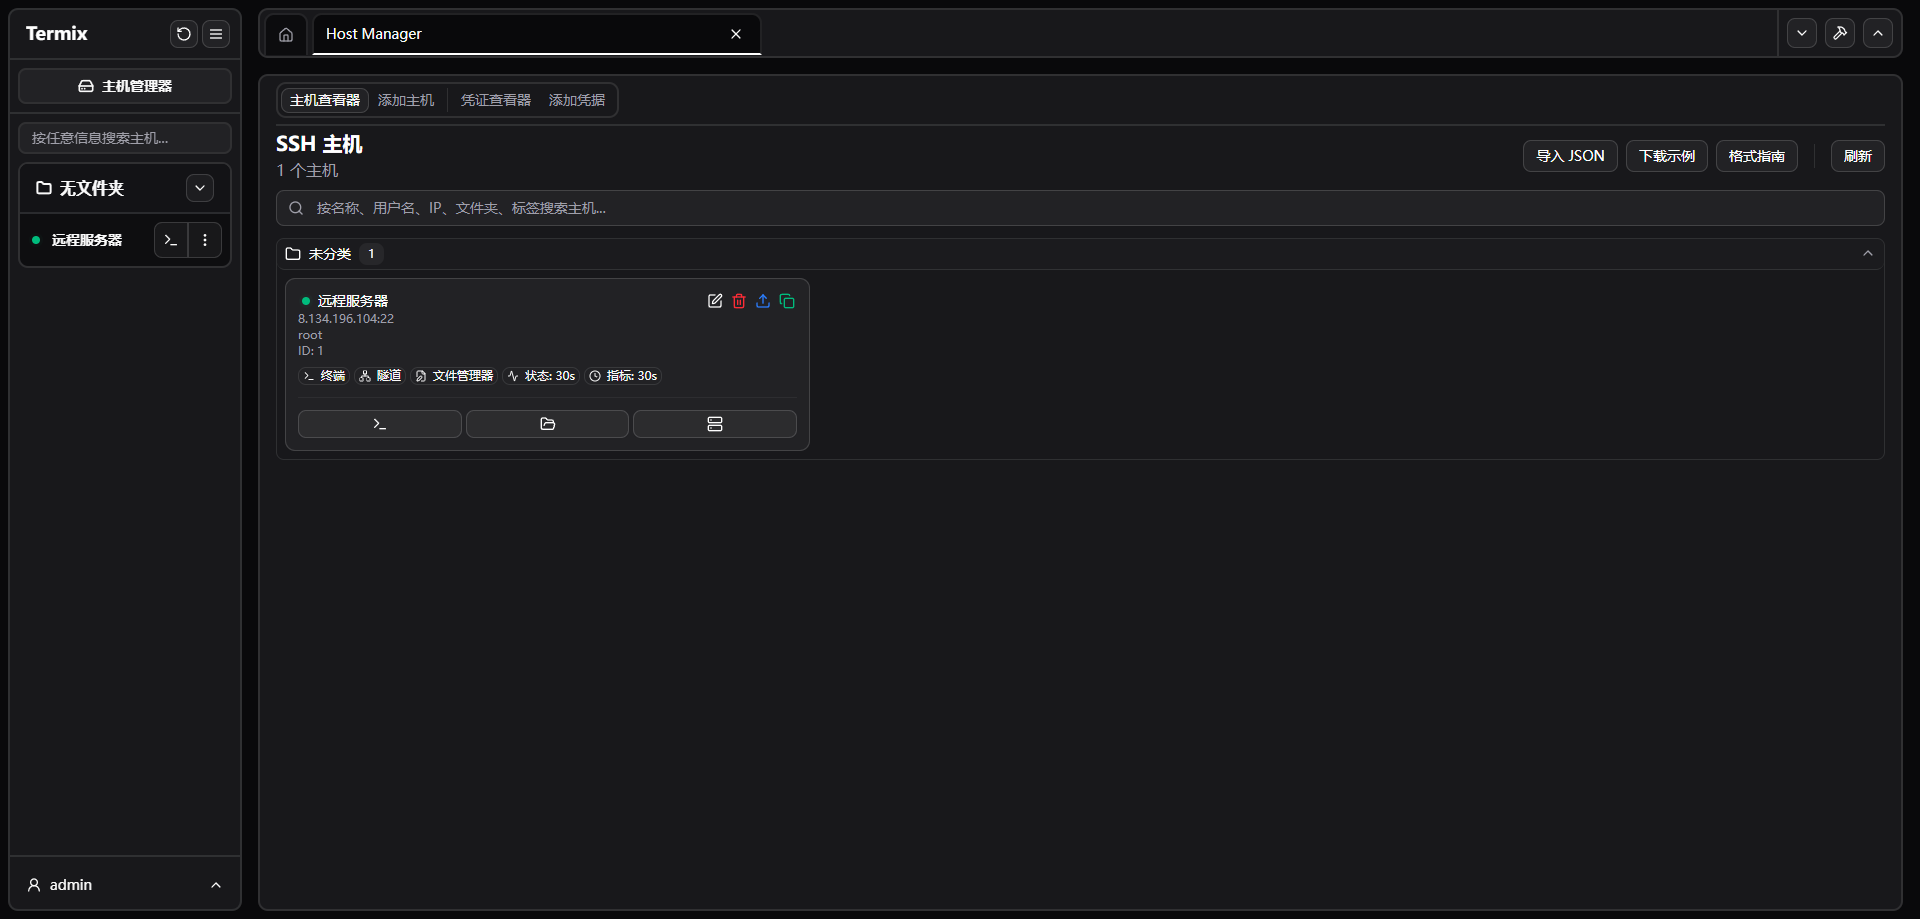This screenshot has width=1920, height=919.
Task: Focus the SSH host search field
Action: [1080, 208]
